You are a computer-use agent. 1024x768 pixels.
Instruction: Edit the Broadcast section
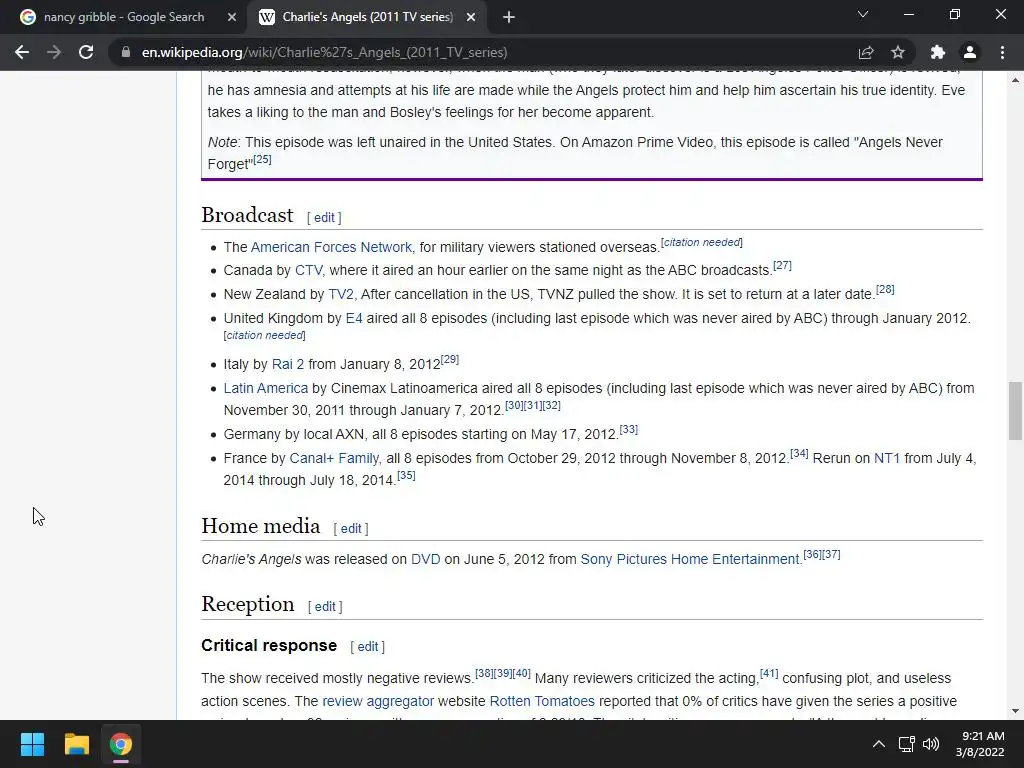pyautogui.click(x=324, y=217)
